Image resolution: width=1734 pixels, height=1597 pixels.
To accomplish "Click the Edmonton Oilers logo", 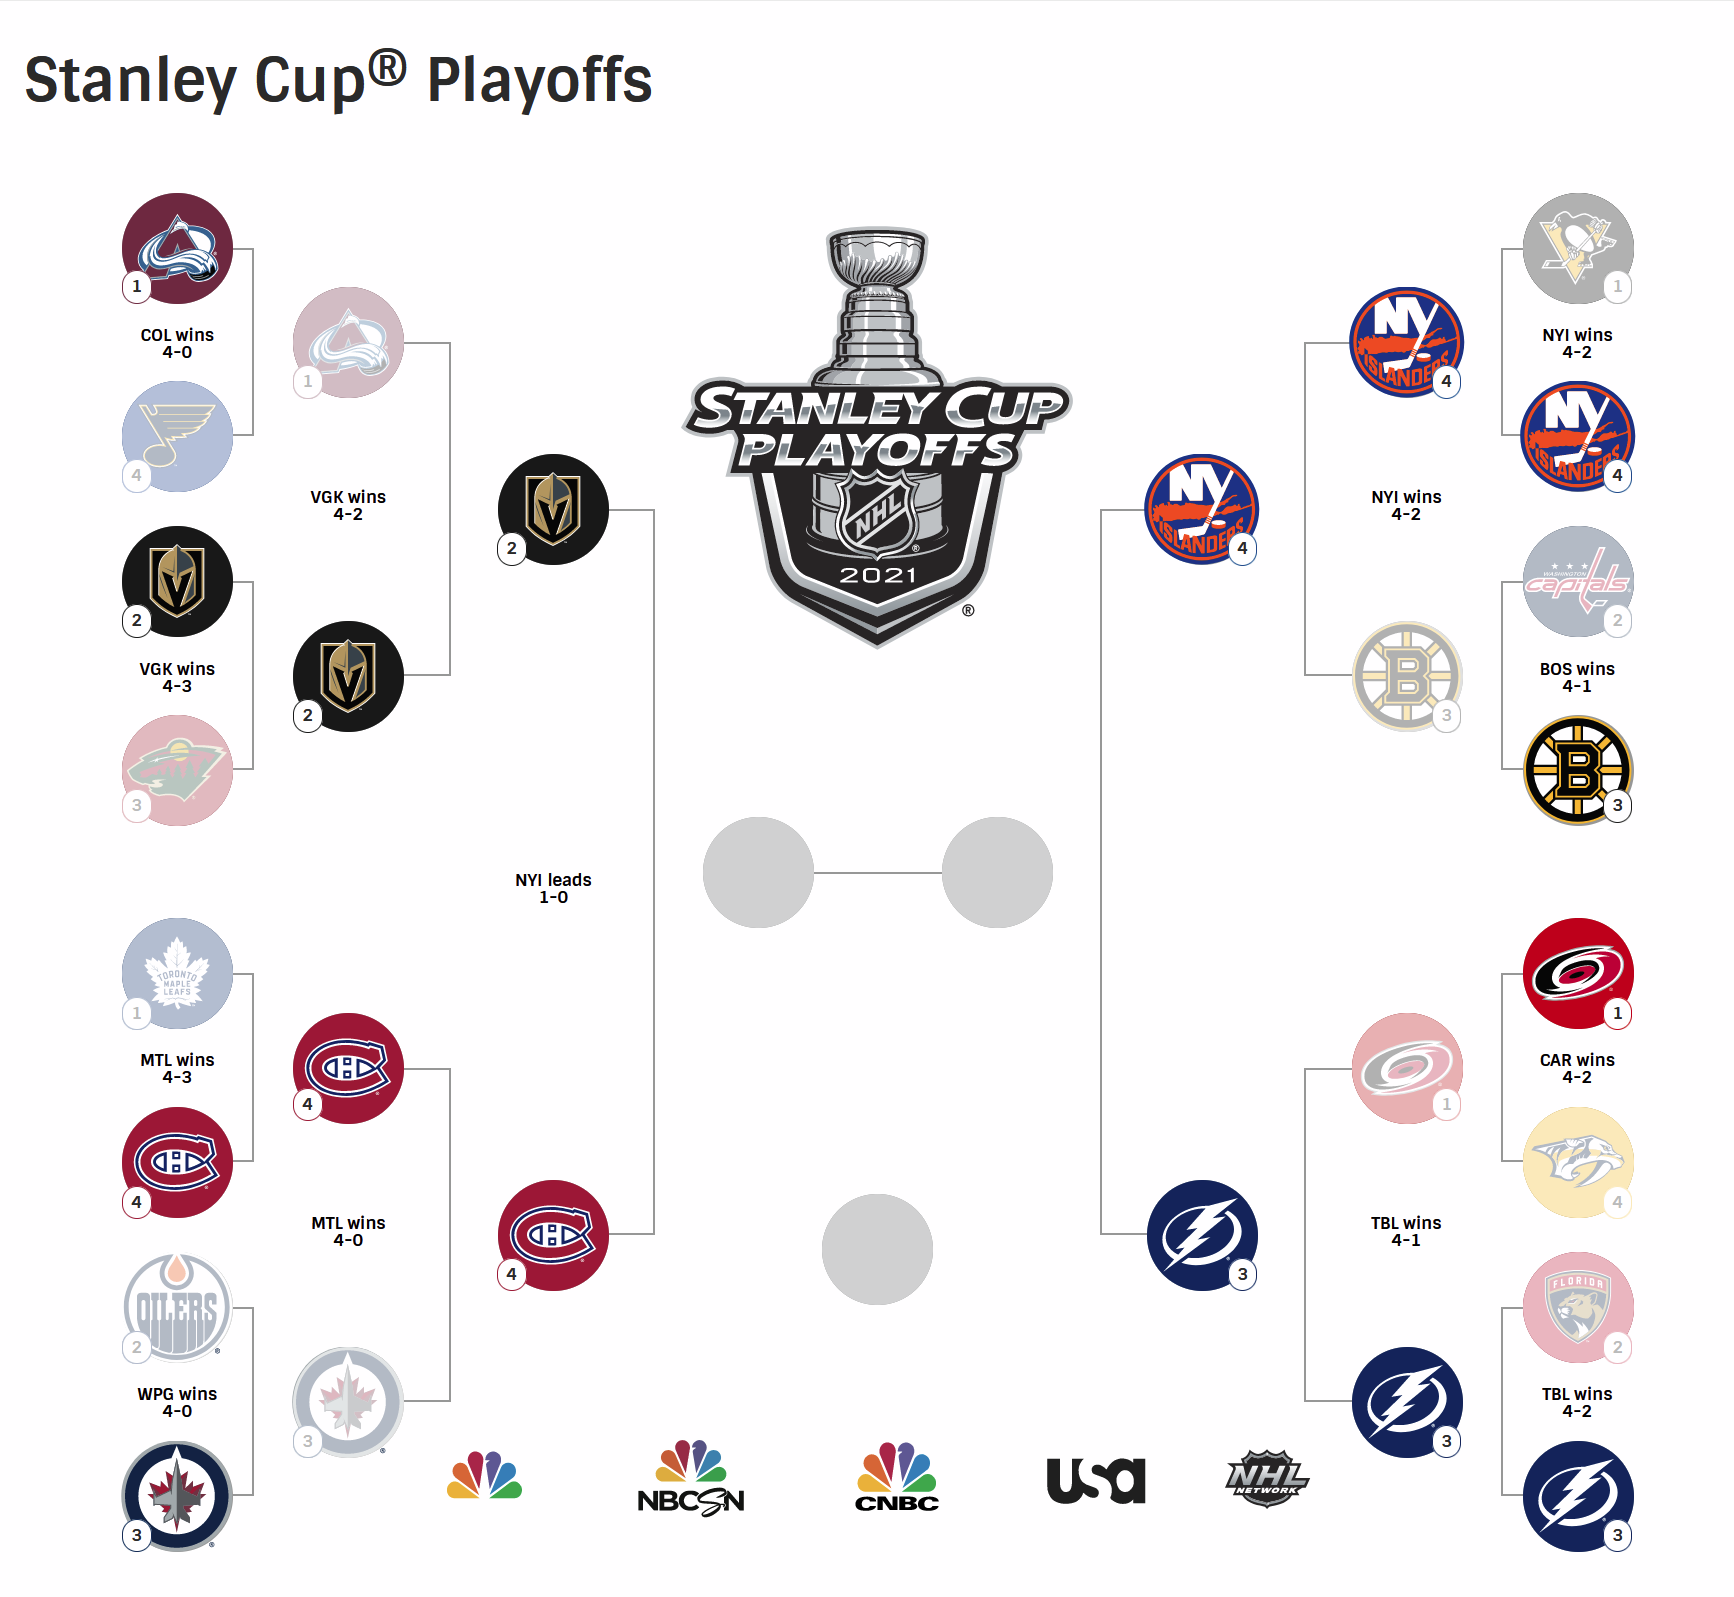I will coord(177,1307).
